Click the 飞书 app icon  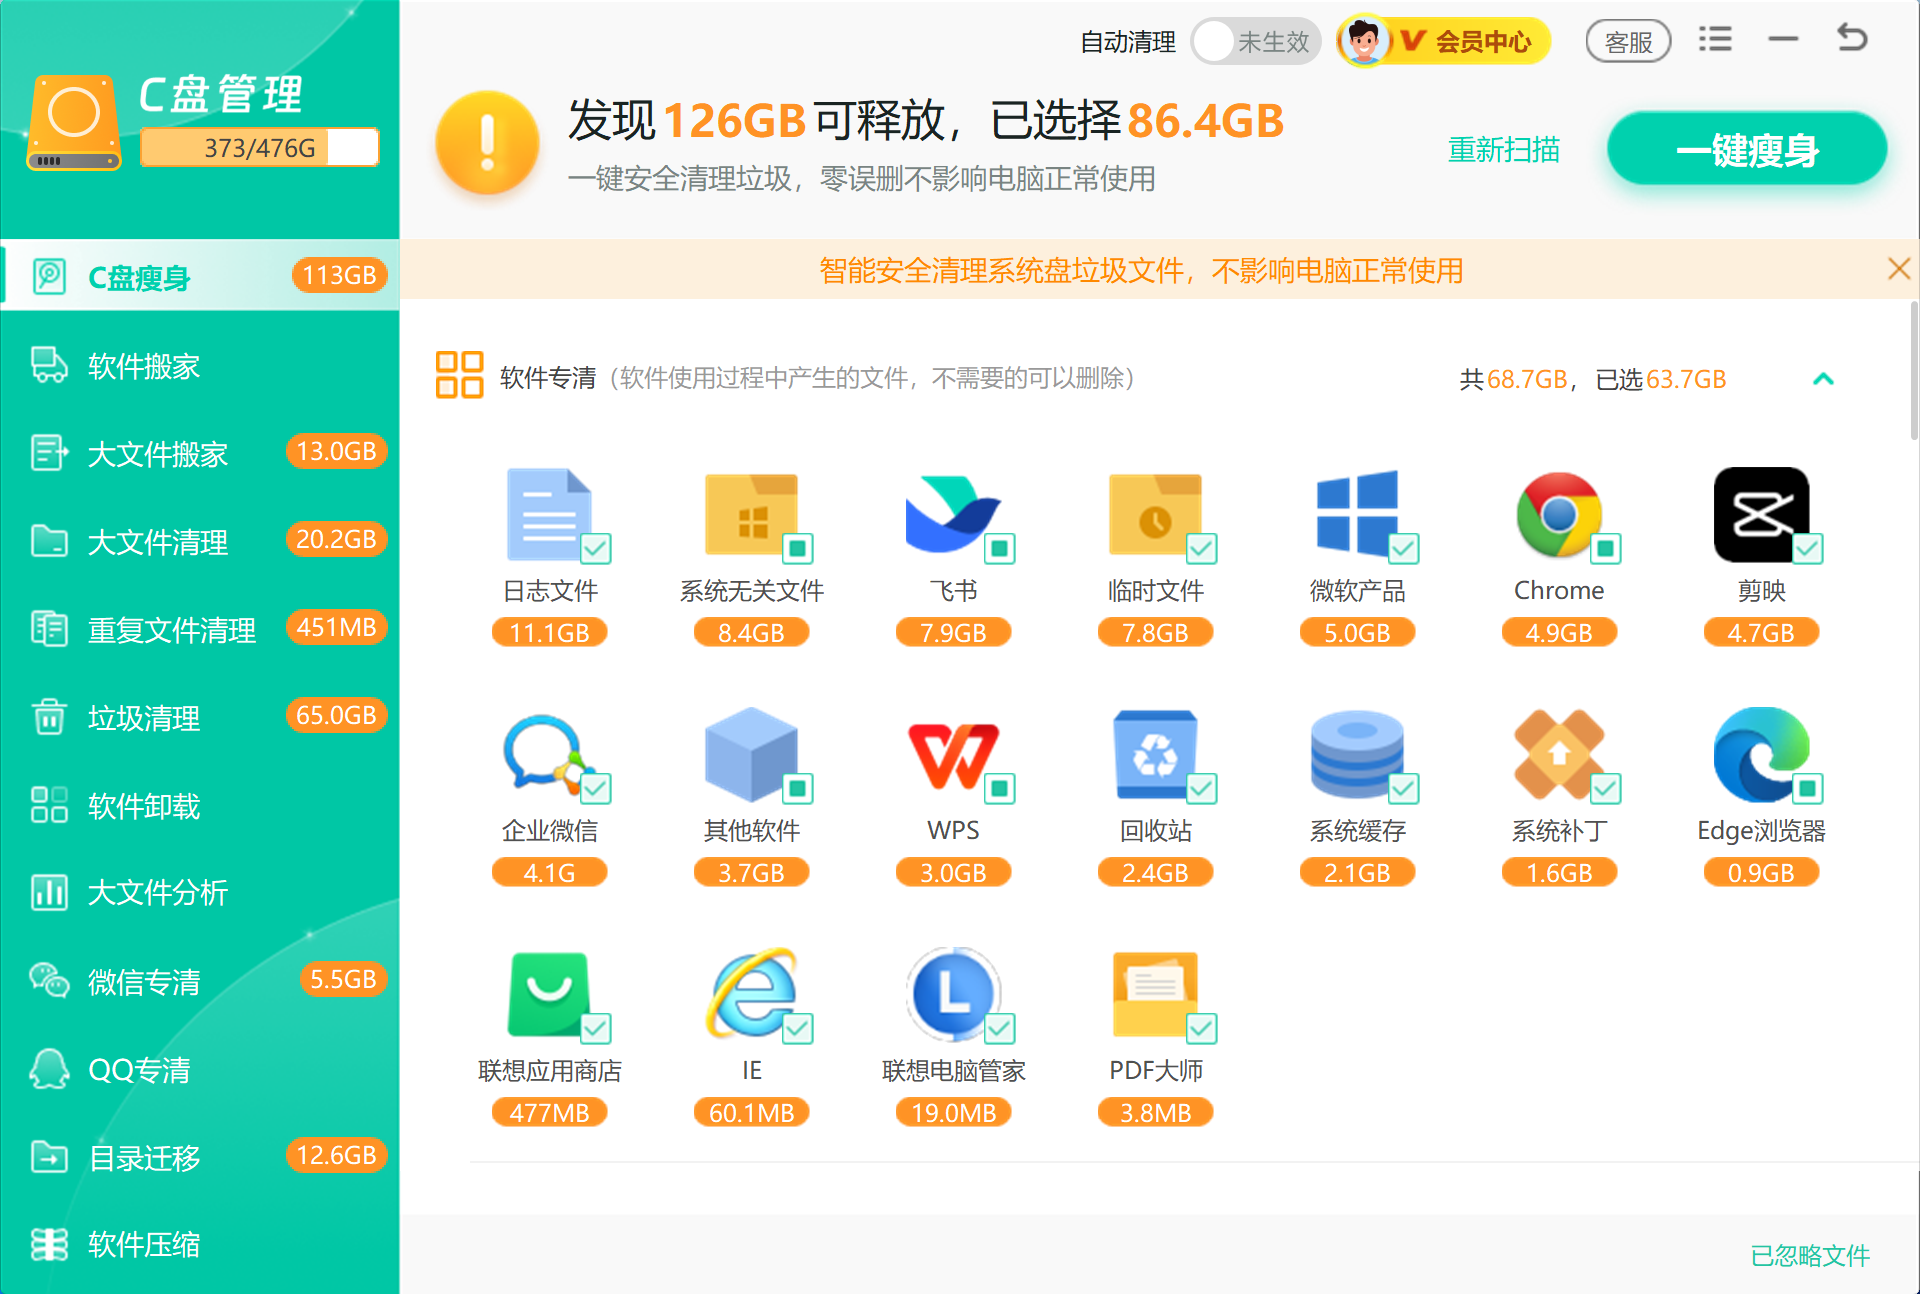952,514
